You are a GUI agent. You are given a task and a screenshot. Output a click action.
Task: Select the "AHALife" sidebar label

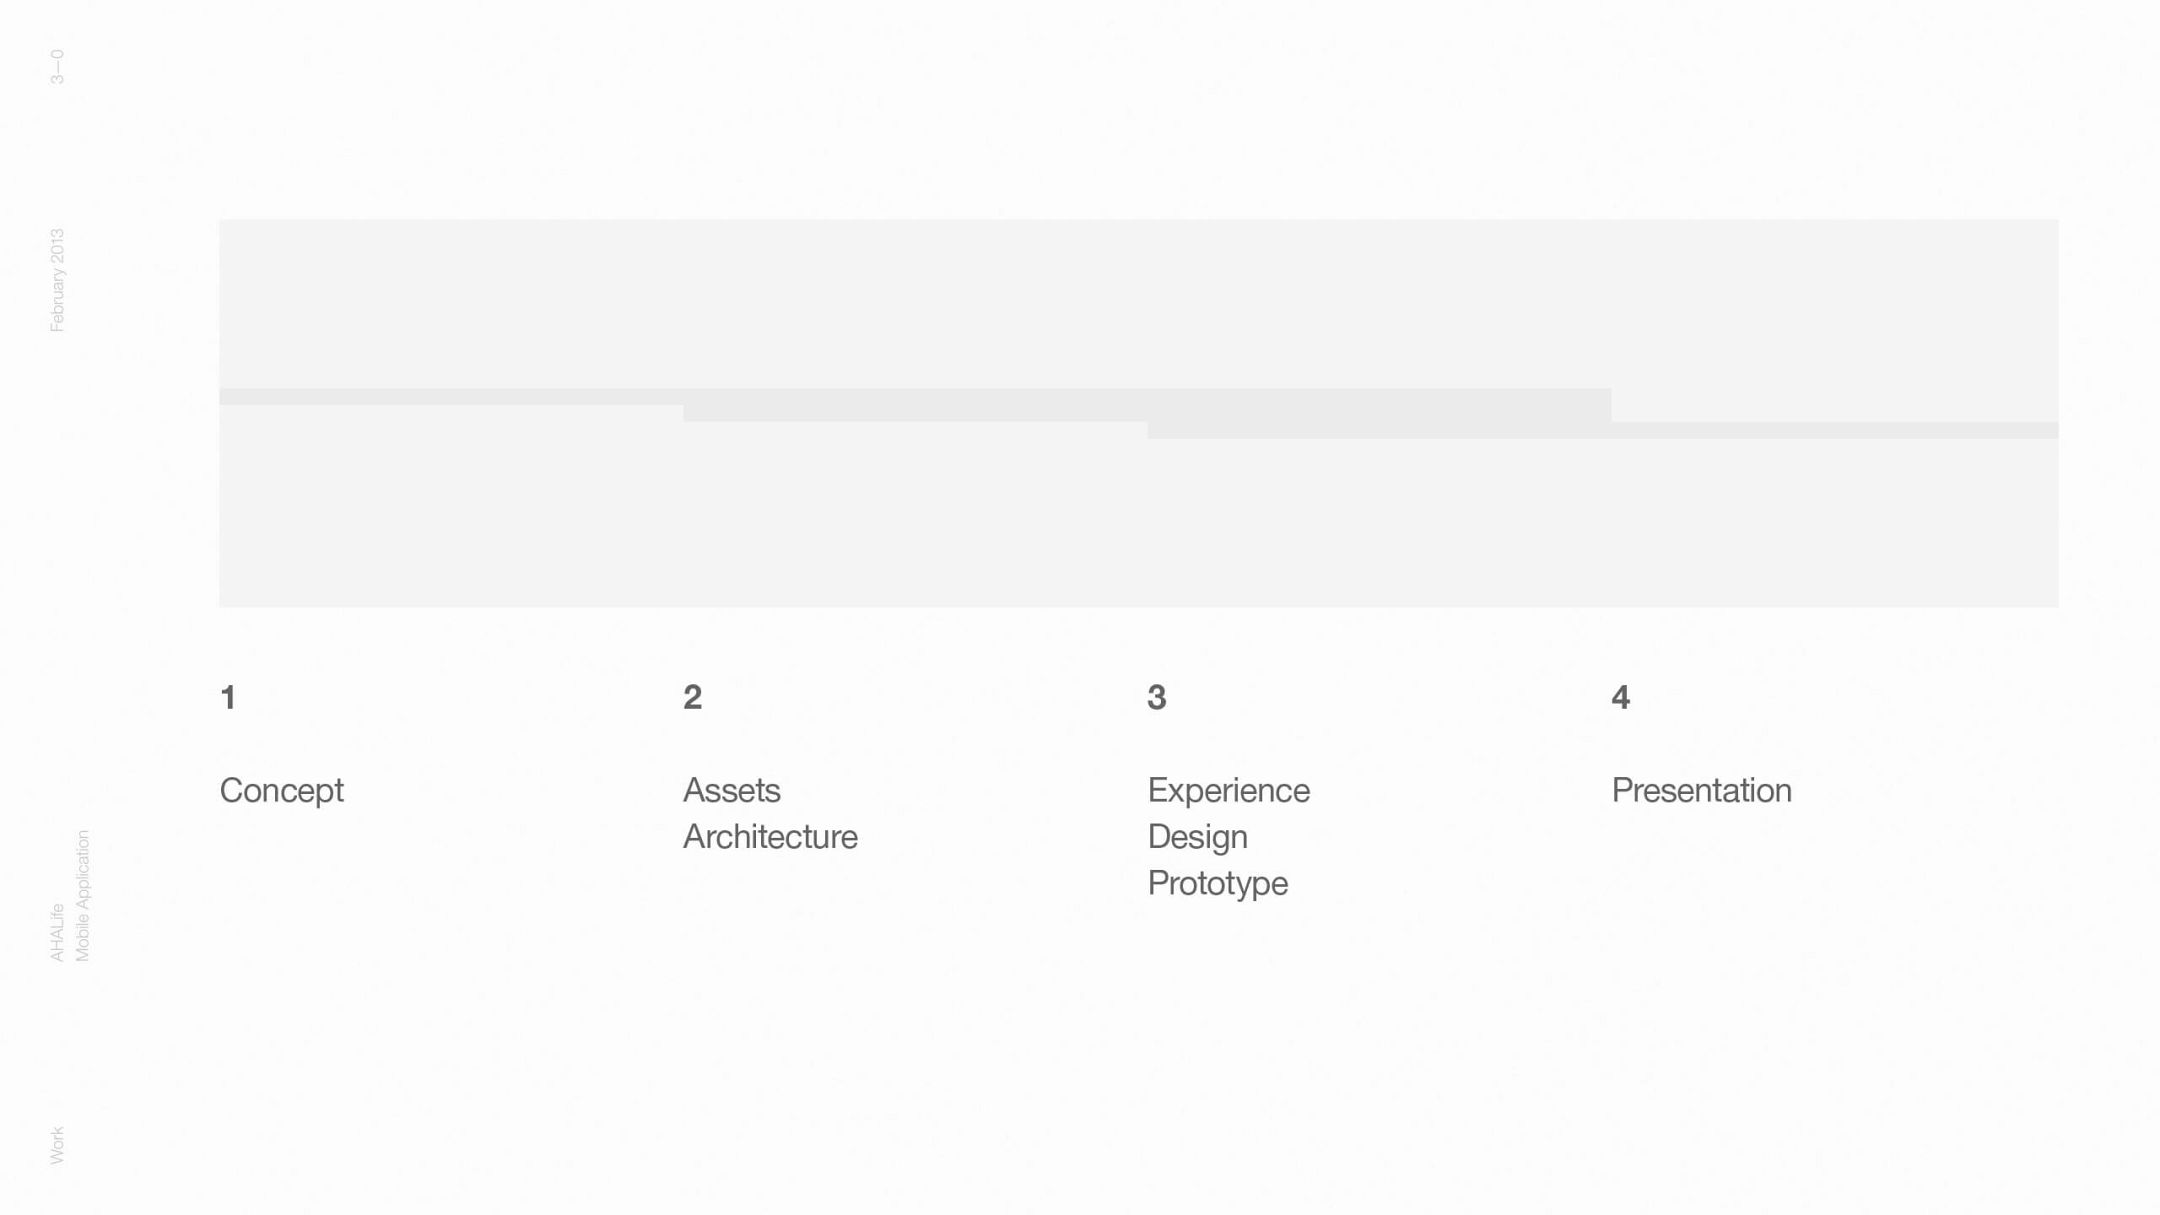click(x=57, y=933)
